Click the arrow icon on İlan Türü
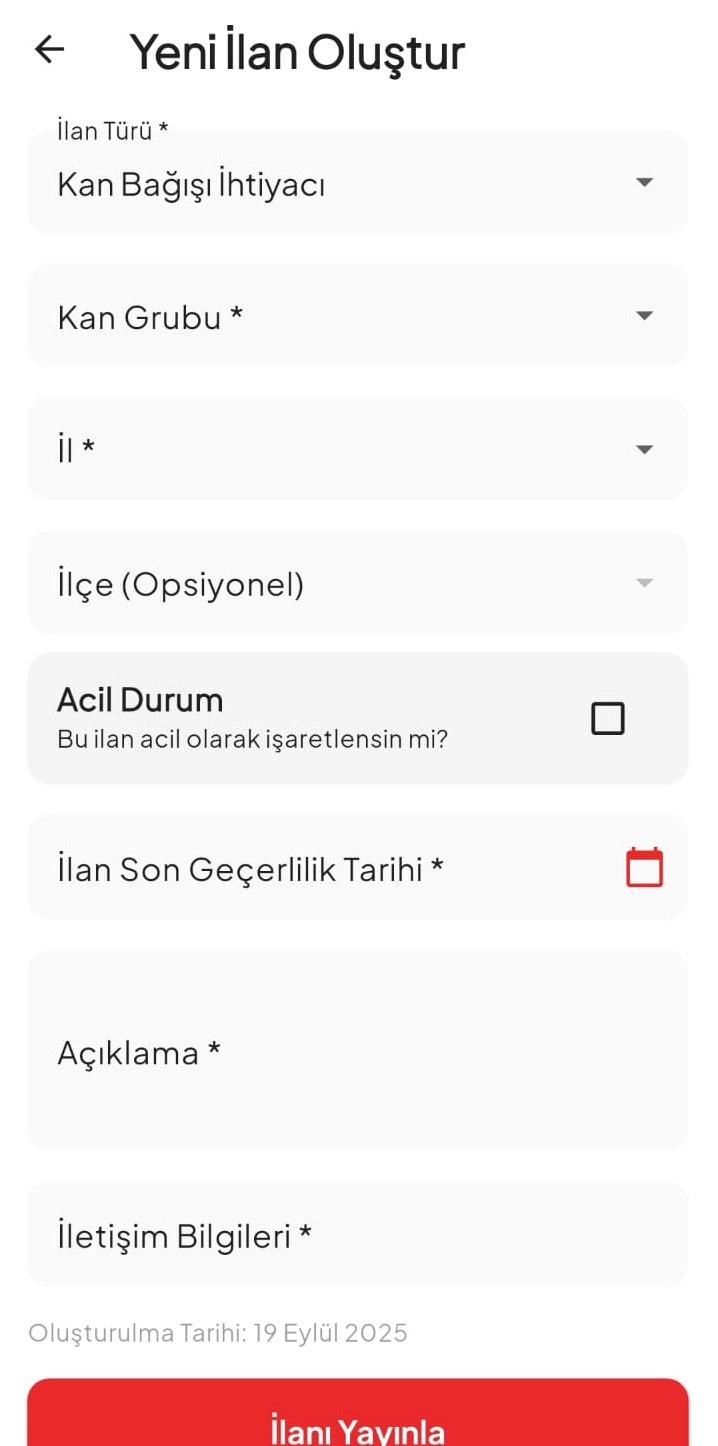 click(x=645, y=182)
